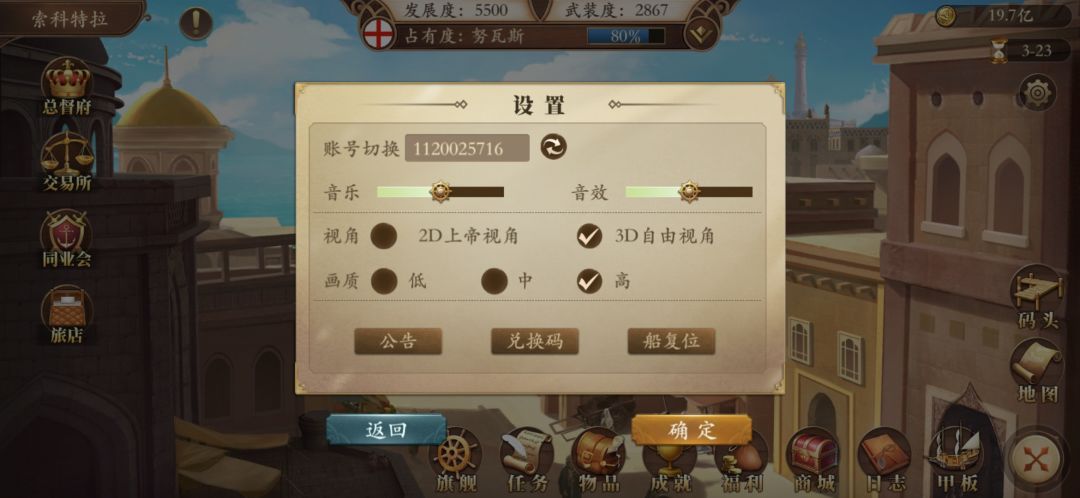Set graphics quality to 低
The height and width of the screenshot is (498, 1080).
[x=384, y=280]
